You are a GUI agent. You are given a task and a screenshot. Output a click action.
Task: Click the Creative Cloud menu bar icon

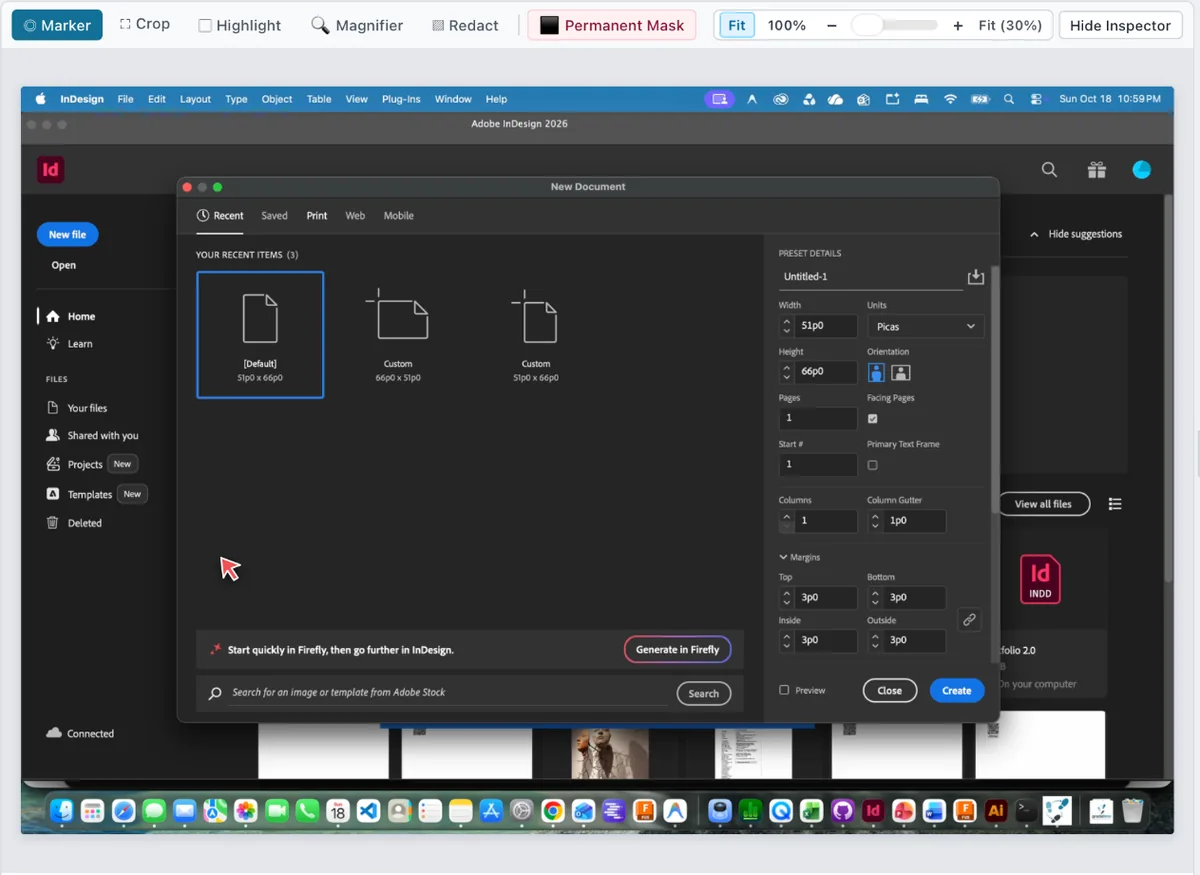point(781,99)
